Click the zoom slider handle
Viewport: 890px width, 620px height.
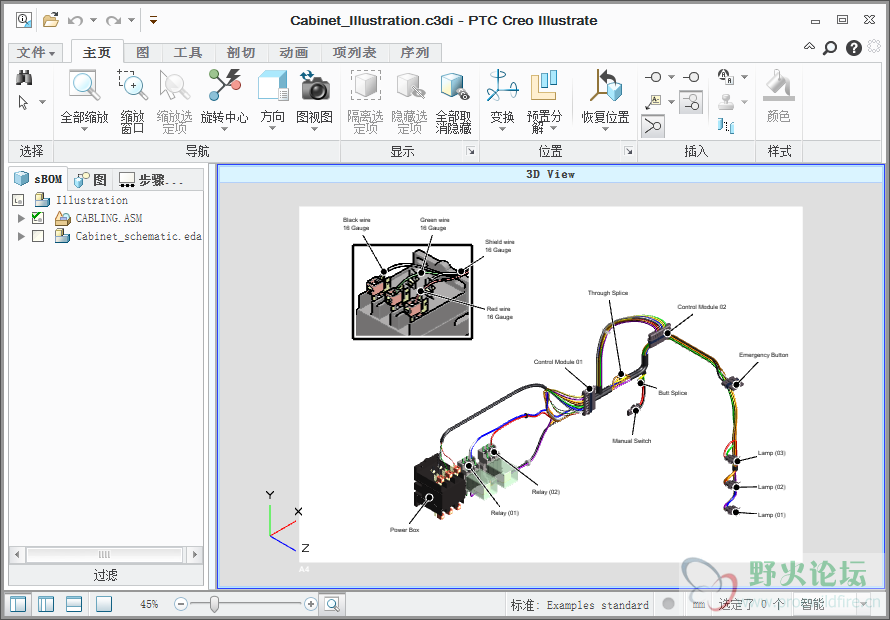(214, 604)
